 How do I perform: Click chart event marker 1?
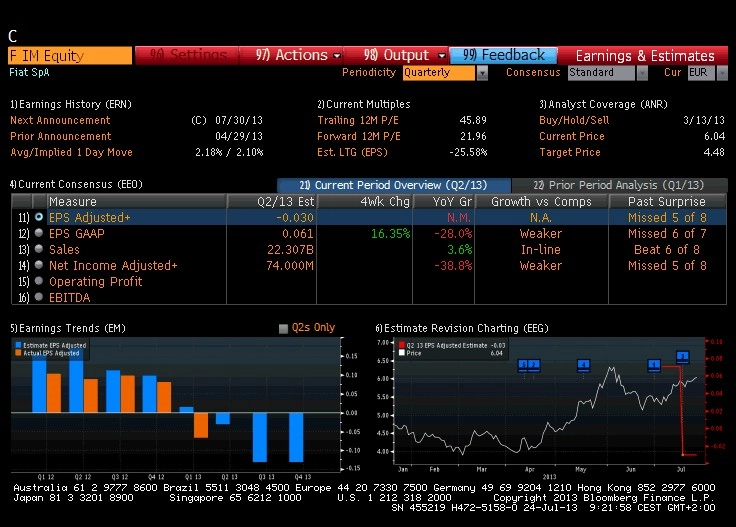tap(654, 365)
